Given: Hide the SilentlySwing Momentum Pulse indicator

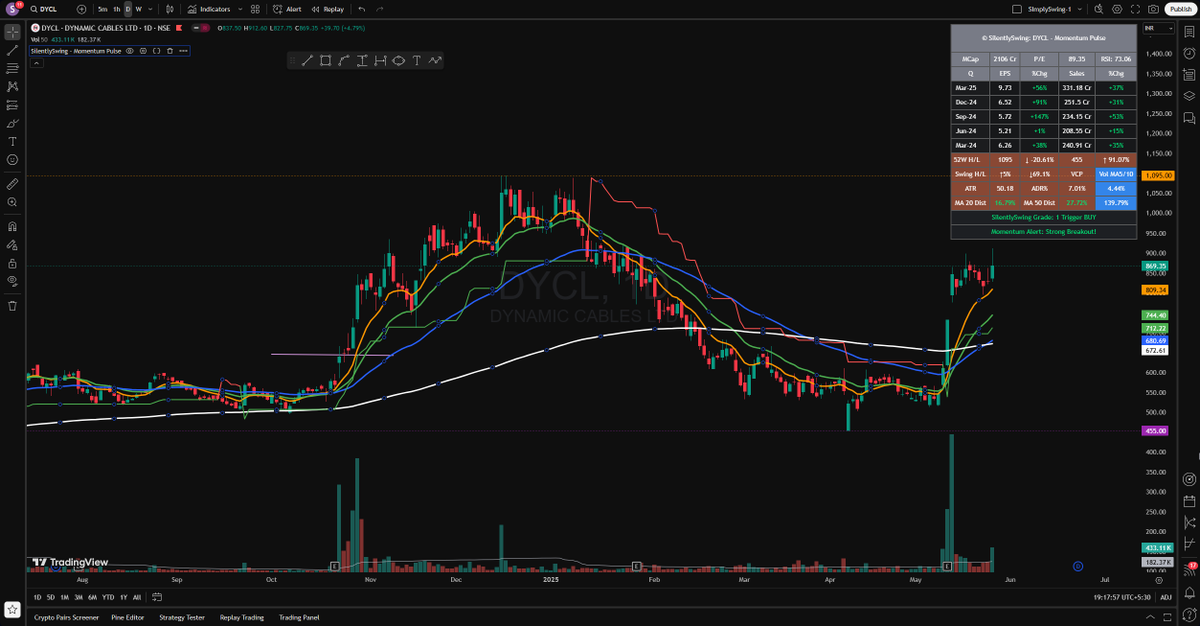Looking at the screenshot, I should coord(130,50).
